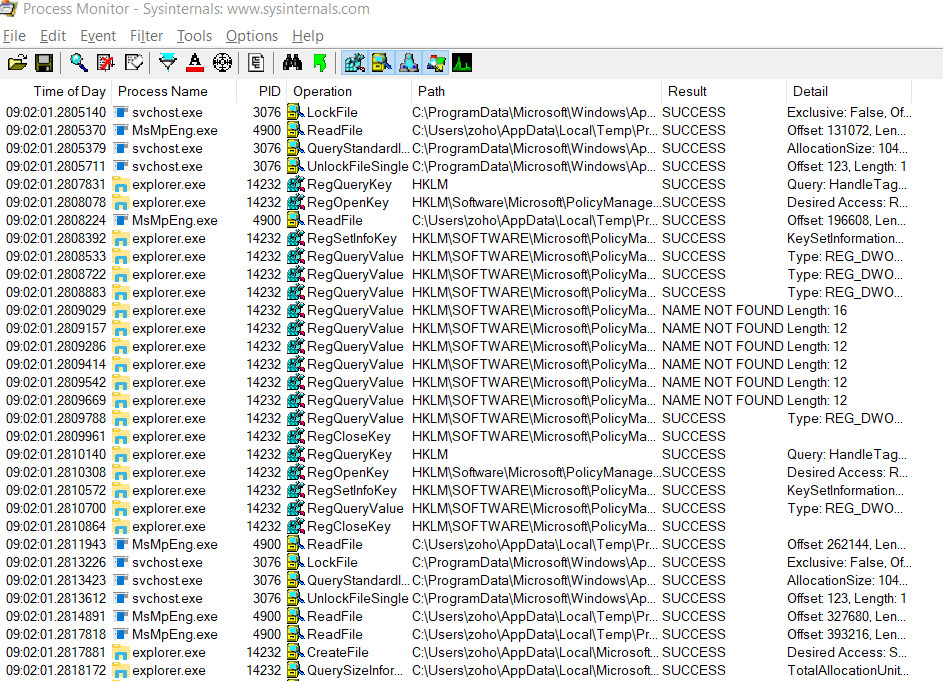Select NAME NOT FOUND result at 09:02:01.2809157
Viewport: 943px width, 681px height.
tap(723, 328)
